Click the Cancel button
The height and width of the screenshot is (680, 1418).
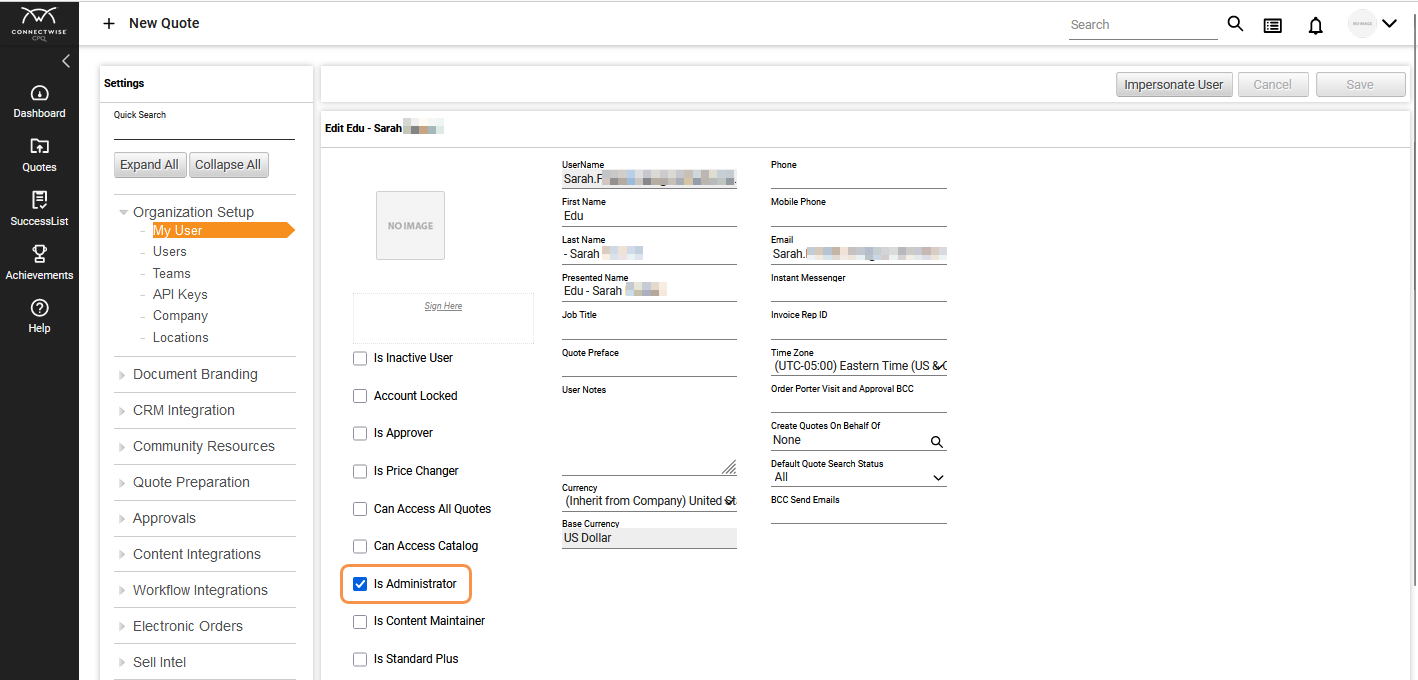(x=1273, y=85)
